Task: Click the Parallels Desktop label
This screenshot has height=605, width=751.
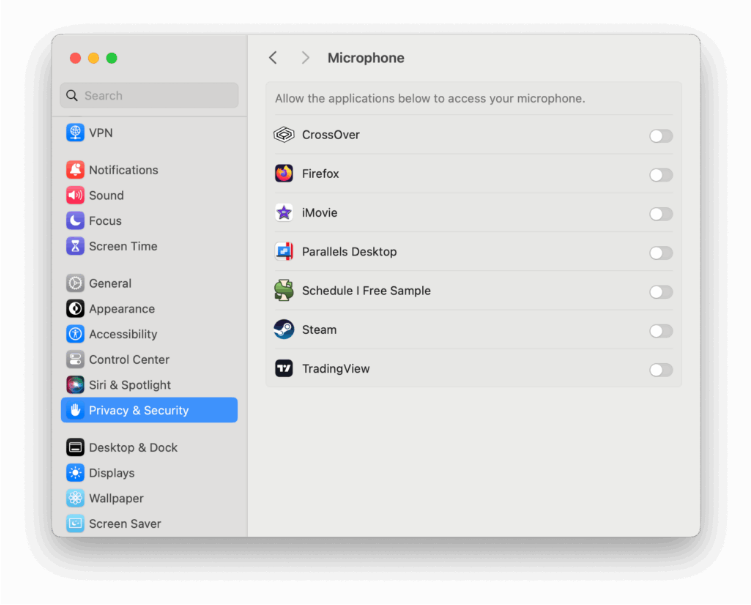Action: tap(349, 251)
